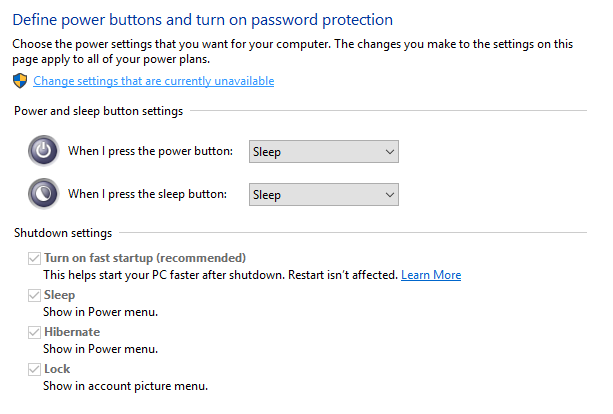
Task: Click the 'Shutdown settings' section header
Action: pyautogui.click(x=62, y=233)
